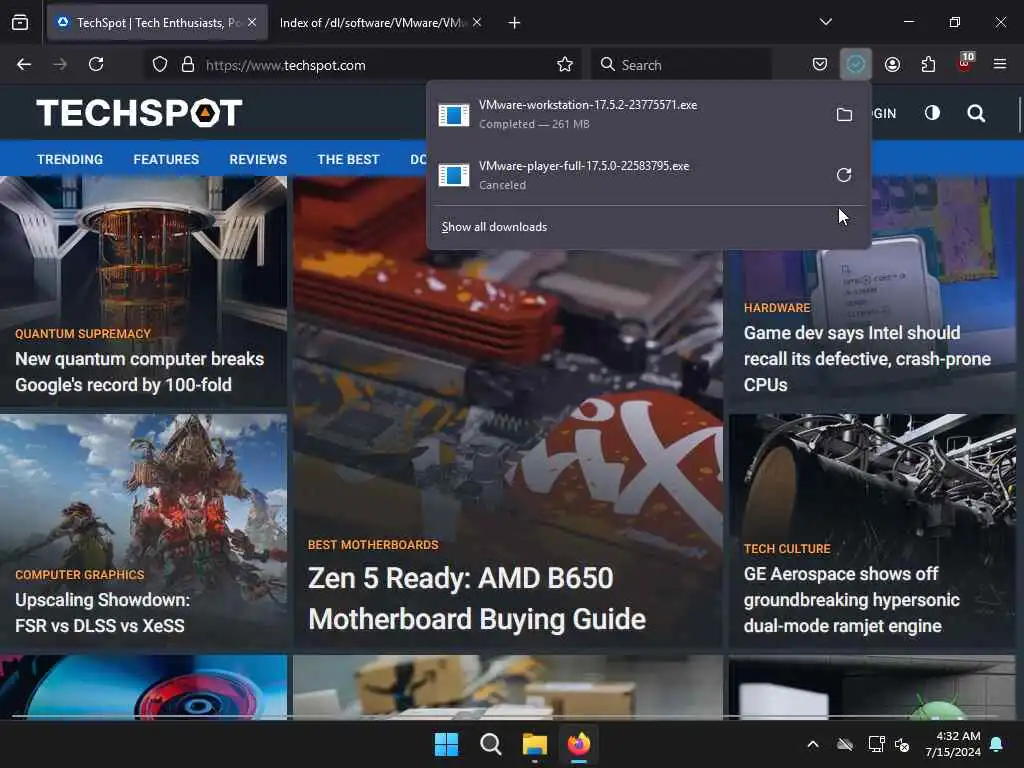Open the TRENDING menu item
Screen dimensions: 1024x768
tap(70, 159)
